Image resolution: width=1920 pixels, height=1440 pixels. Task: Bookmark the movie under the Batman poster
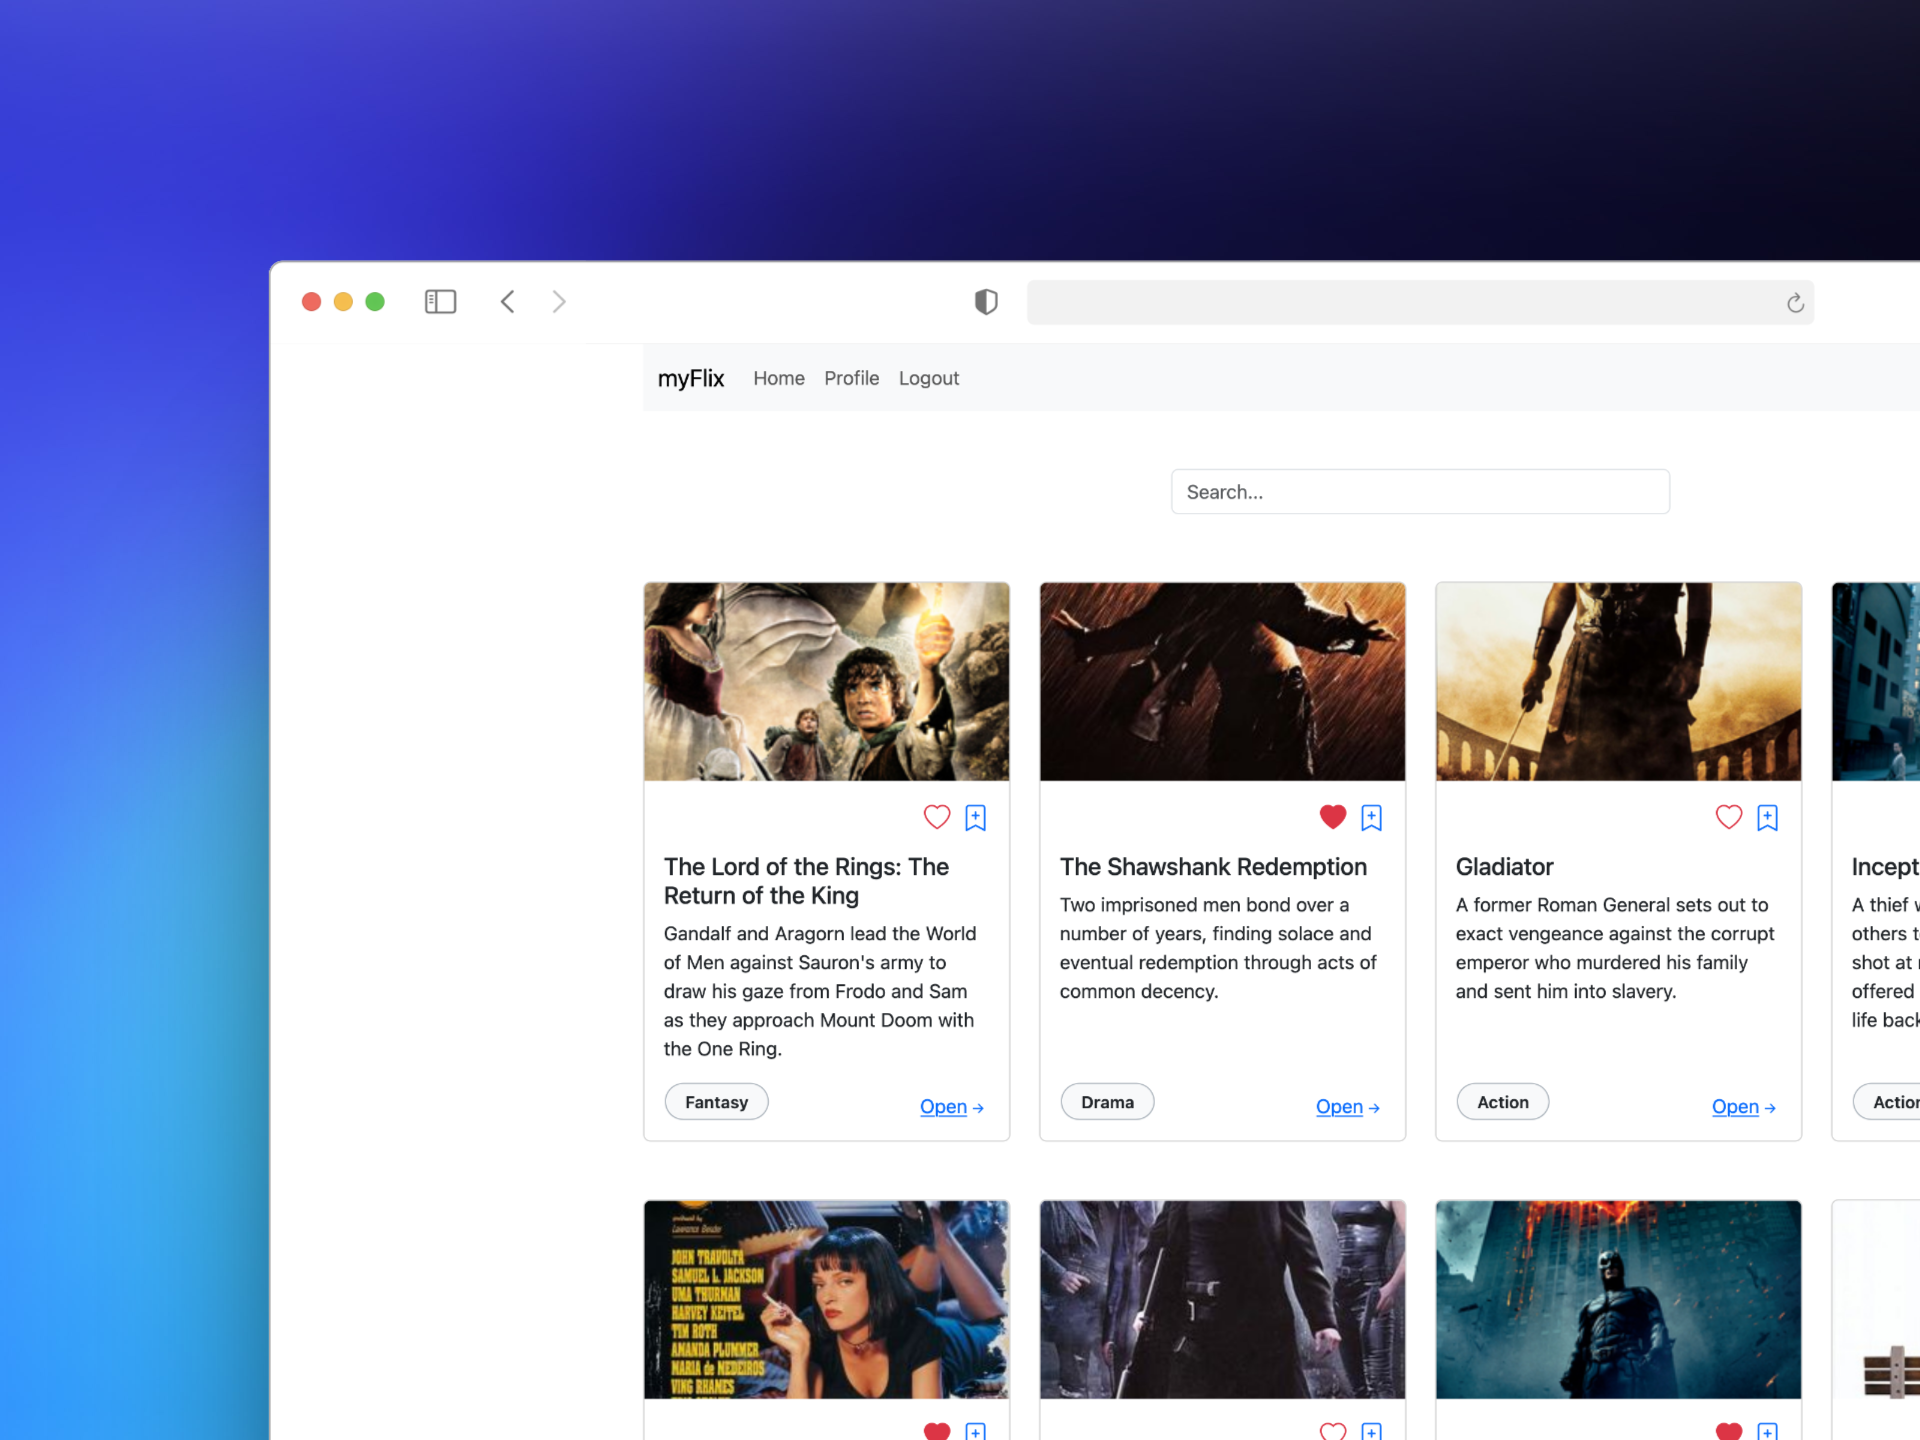click(1768, 1432)
